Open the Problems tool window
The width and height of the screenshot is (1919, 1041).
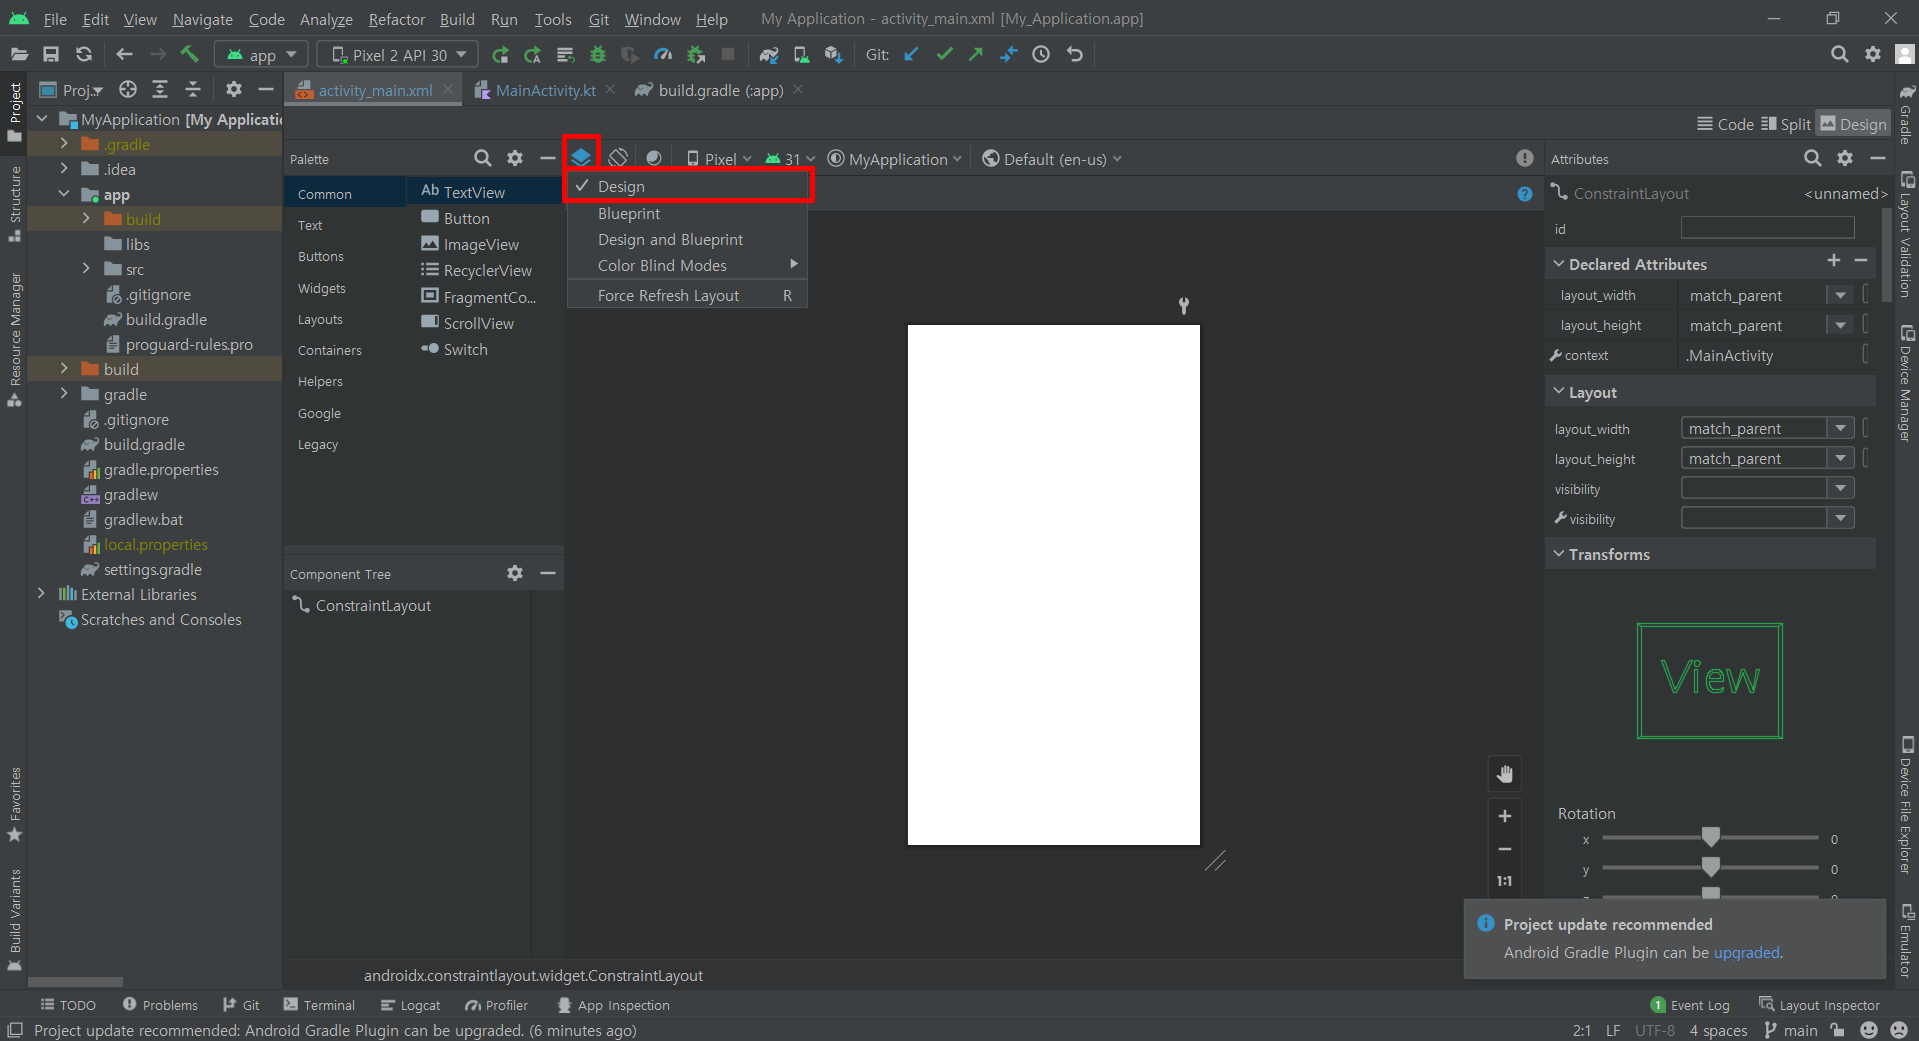[x=160, y=1005]
